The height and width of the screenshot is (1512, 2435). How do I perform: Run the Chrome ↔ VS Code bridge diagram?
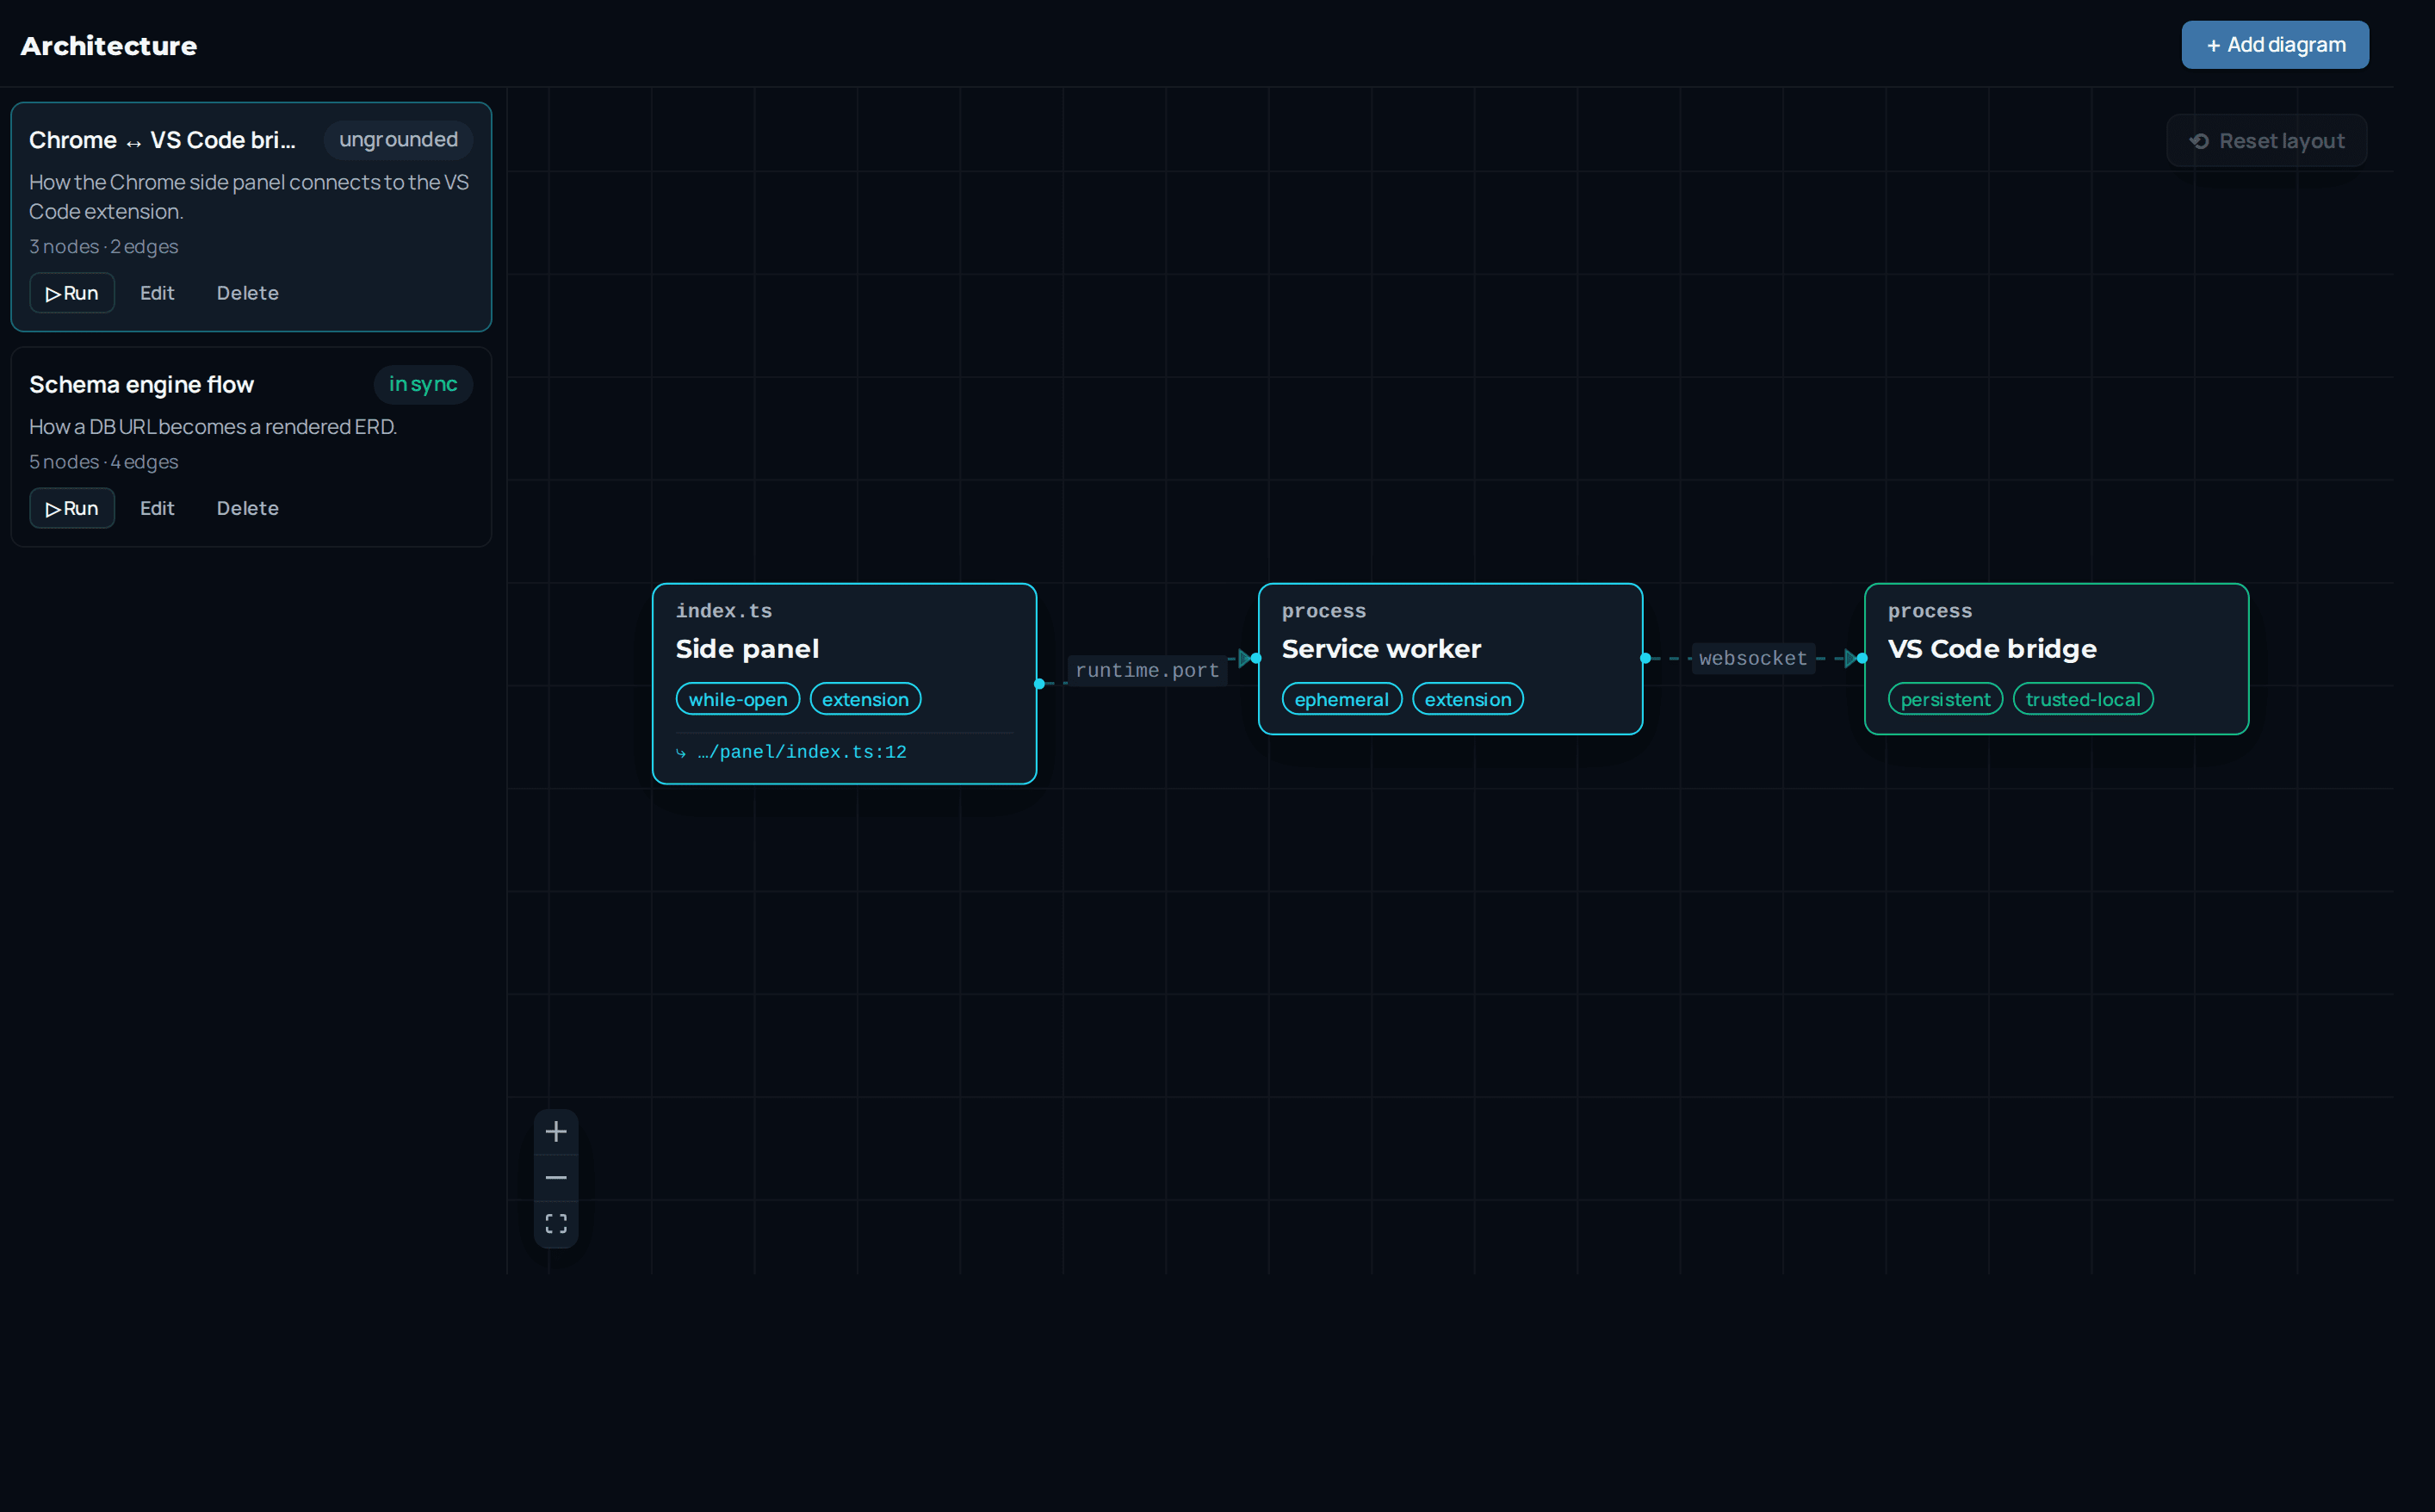(x=72, y=293)
